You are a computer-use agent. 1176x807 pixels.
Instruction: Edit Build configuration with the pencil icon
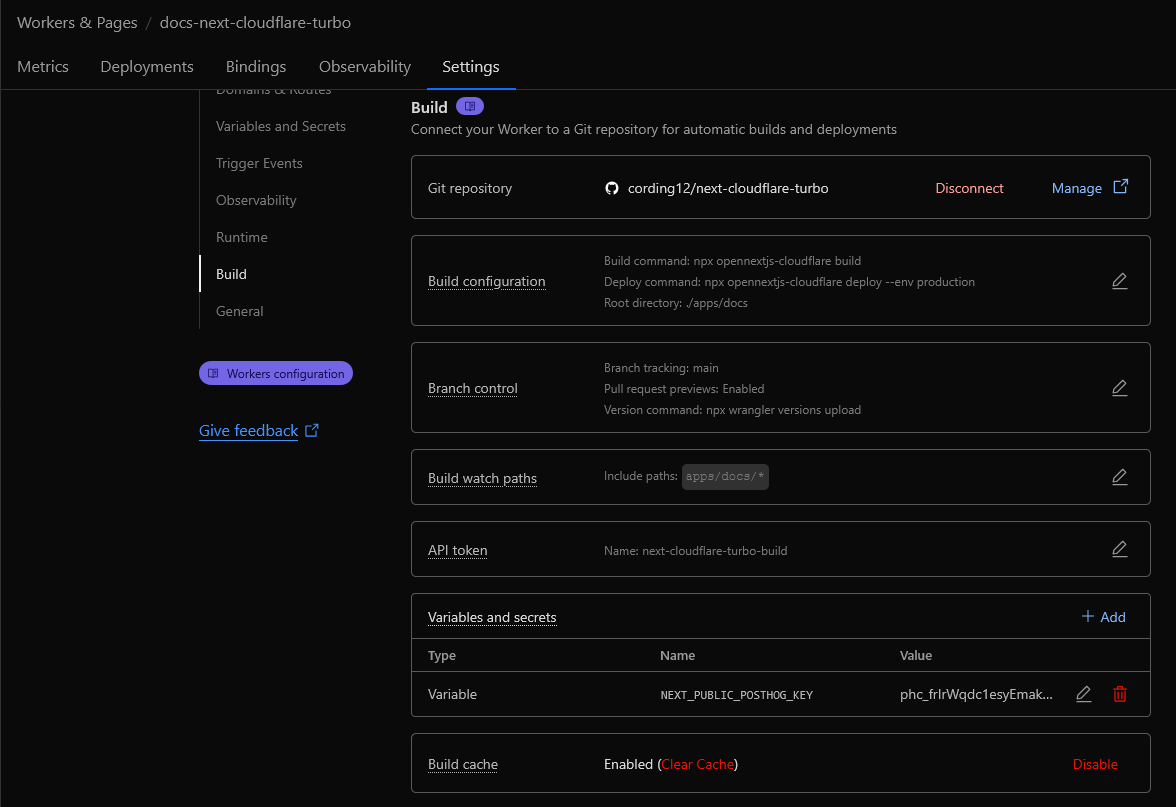pos(1119,280)
